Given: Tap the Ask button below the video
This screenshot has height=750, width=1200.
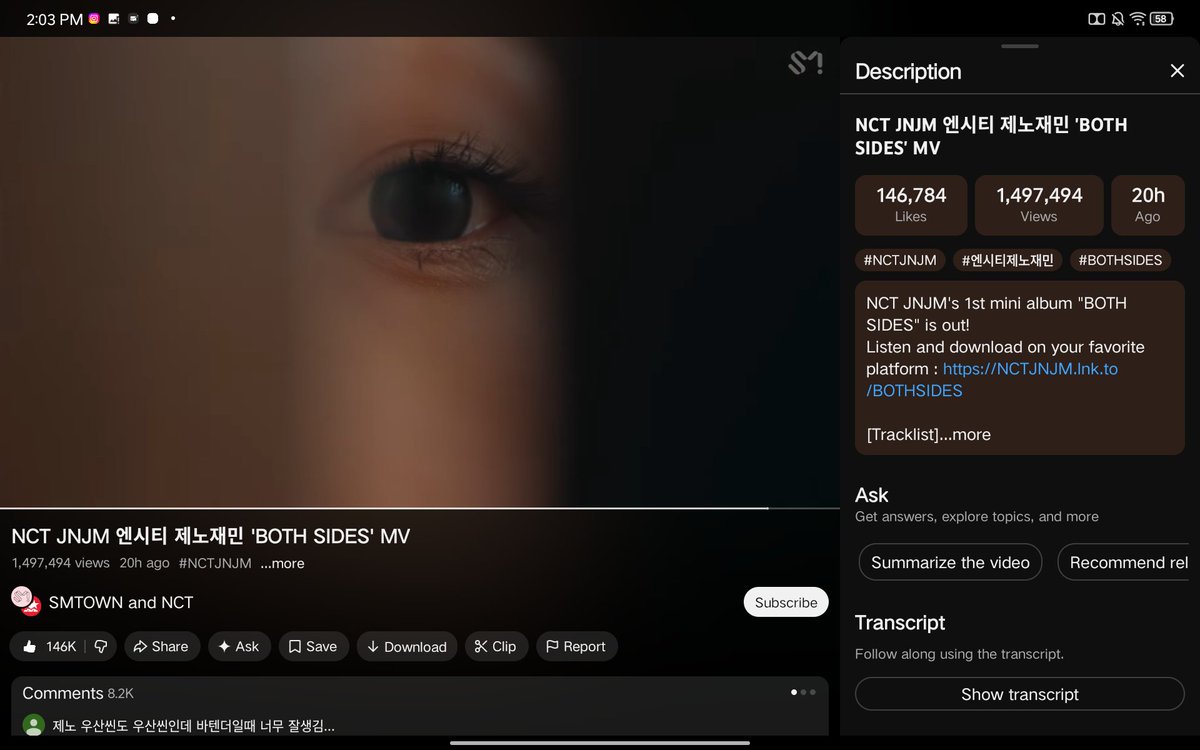Looking at the screenshot, I should pyautogui.click(x=239, y=647).
